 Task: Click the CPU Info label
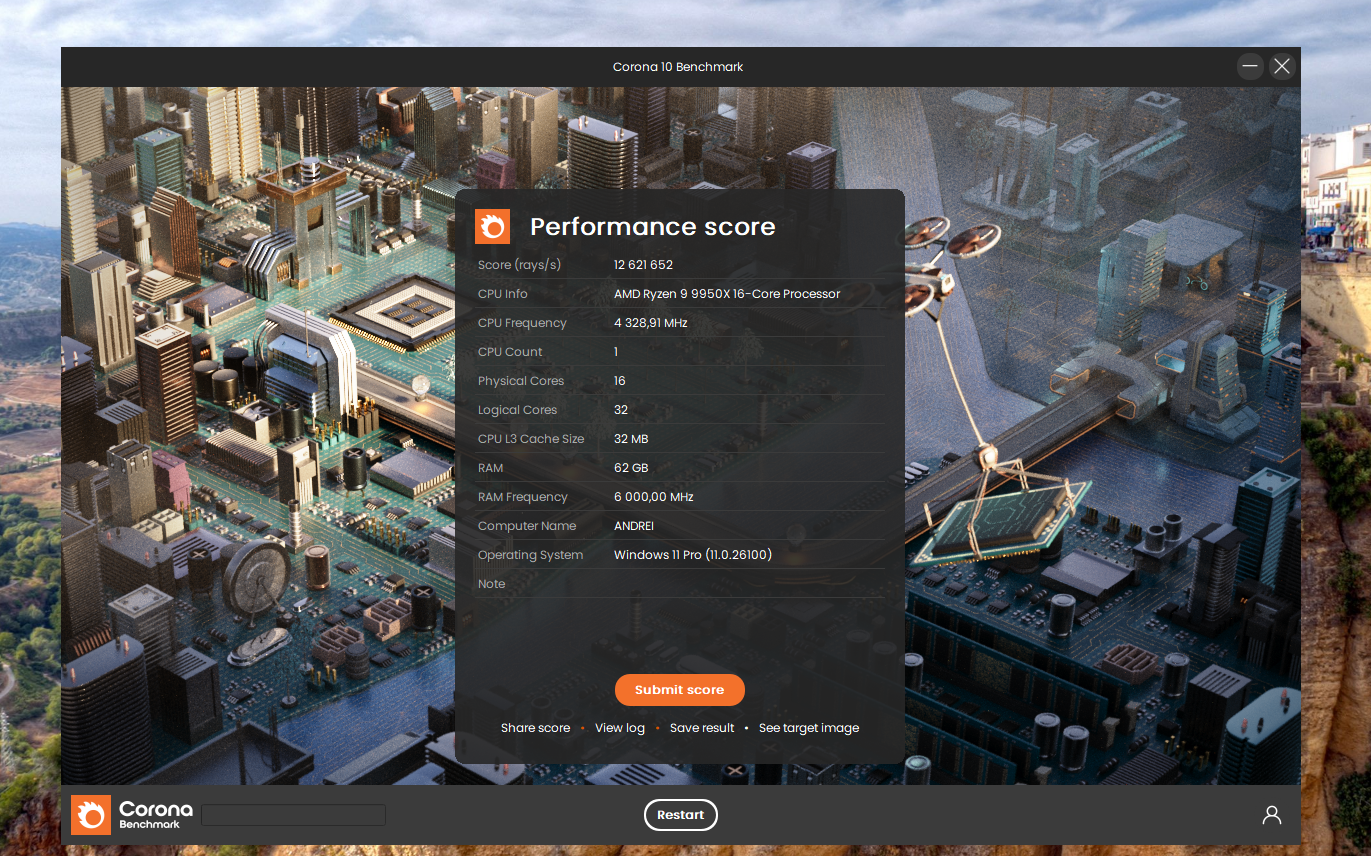tap(502, 294)
